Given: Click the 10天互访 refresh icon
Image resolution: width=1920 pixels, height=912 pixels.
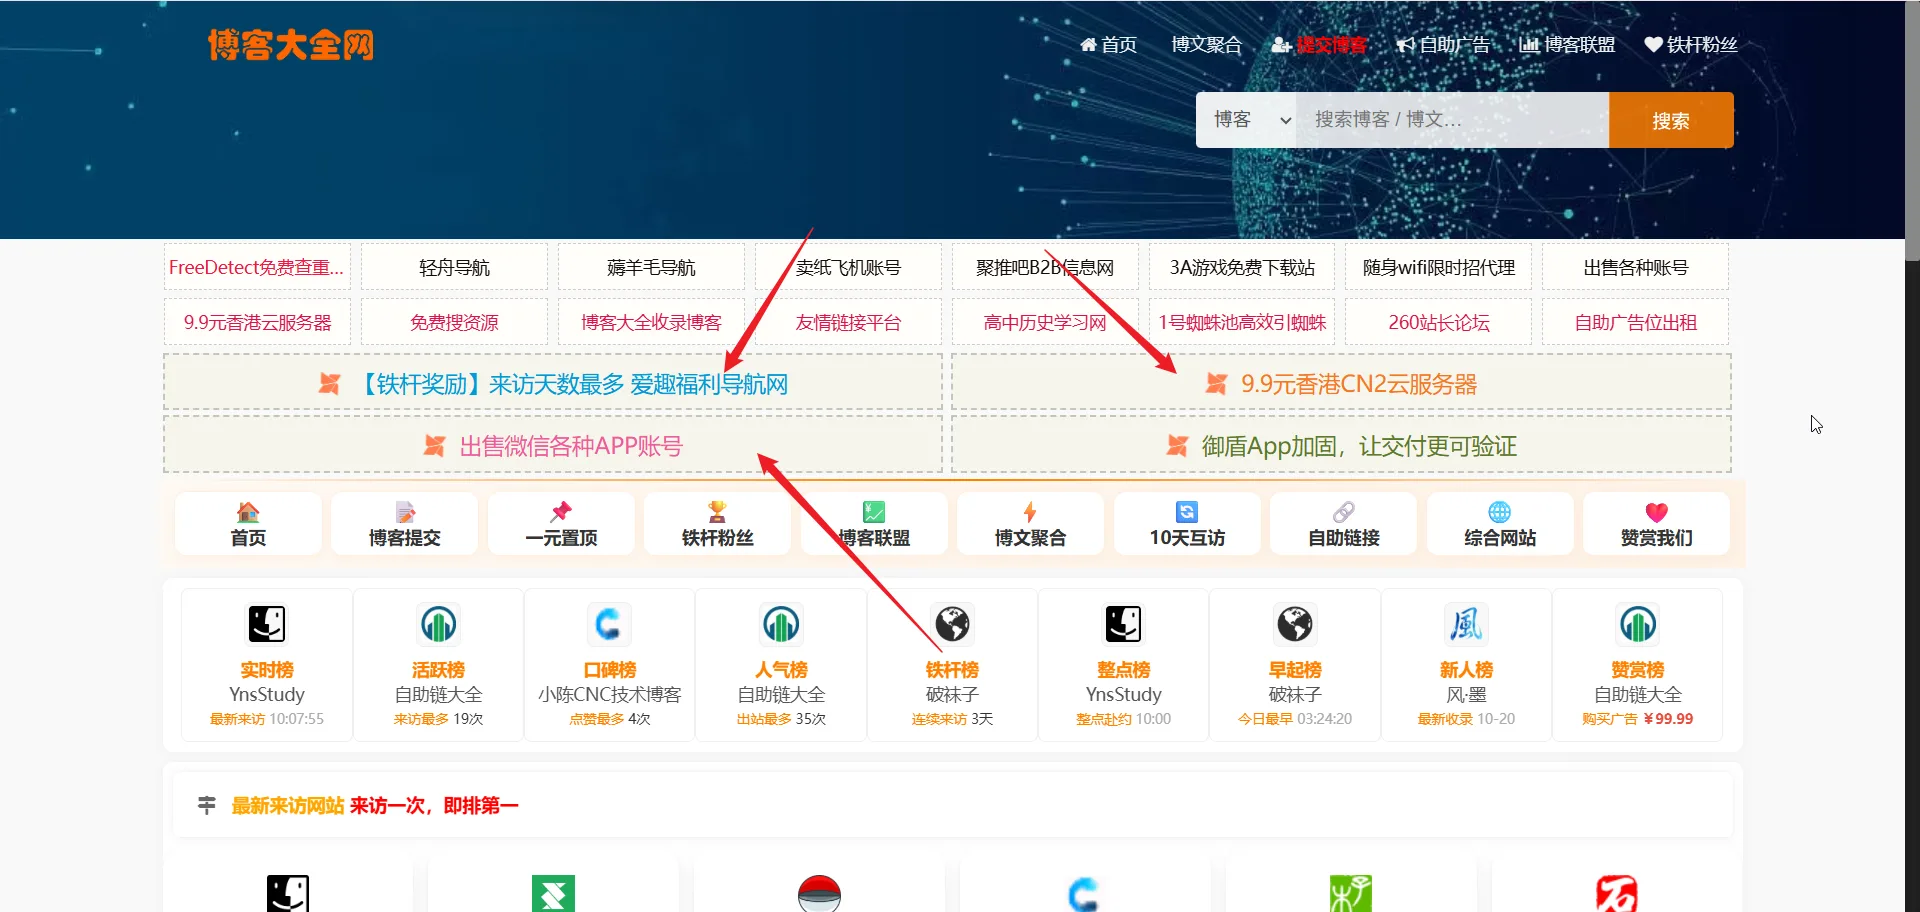Looking at the screenshot, I should pyautogui.click(x=1187, y=512).
